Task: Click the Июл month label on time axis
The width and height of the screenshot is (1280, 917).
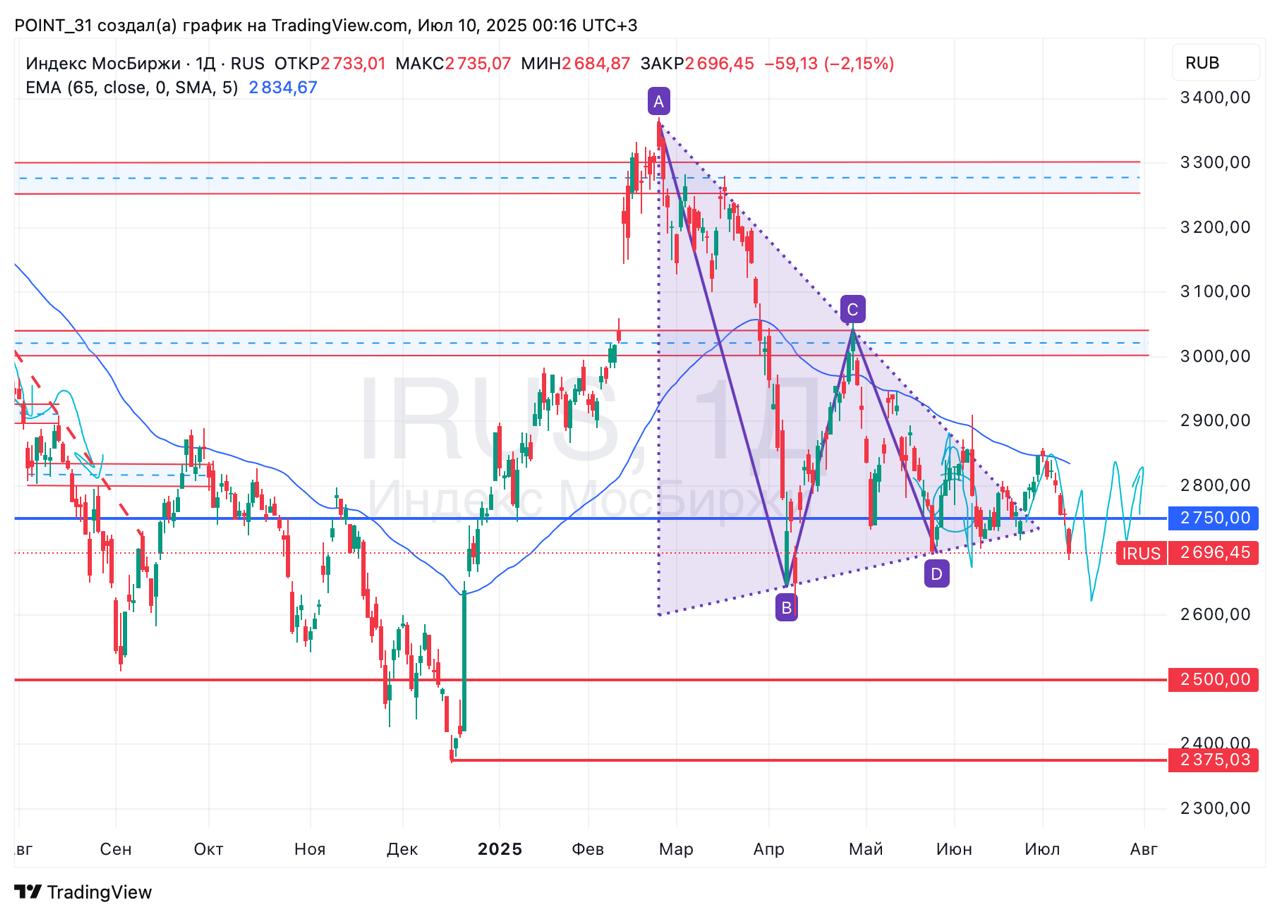Action: (x=1042, y=849)
